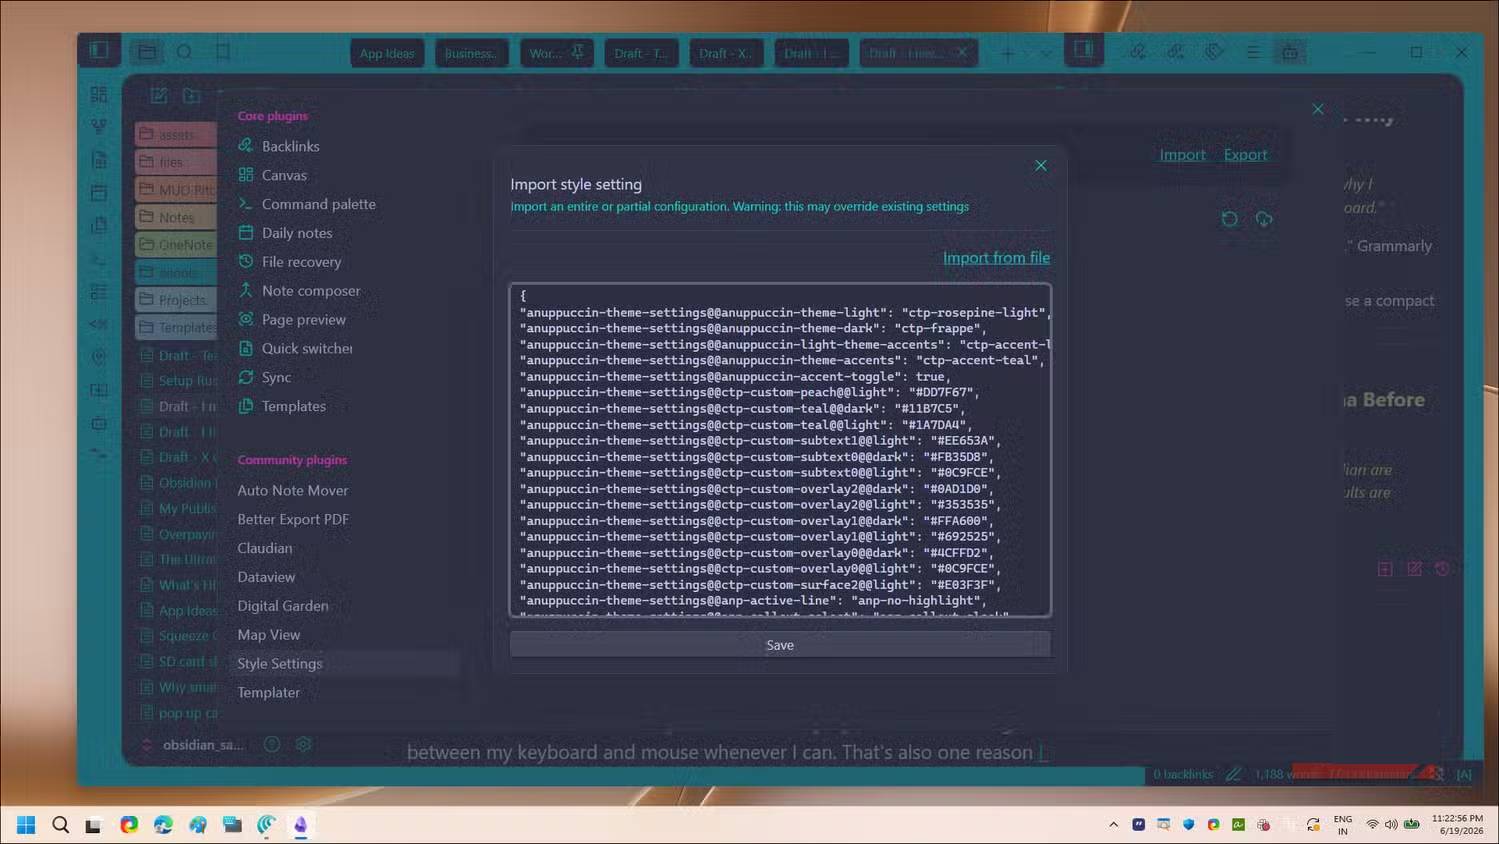Open Canvas core plugin settings

click(284, 175)
